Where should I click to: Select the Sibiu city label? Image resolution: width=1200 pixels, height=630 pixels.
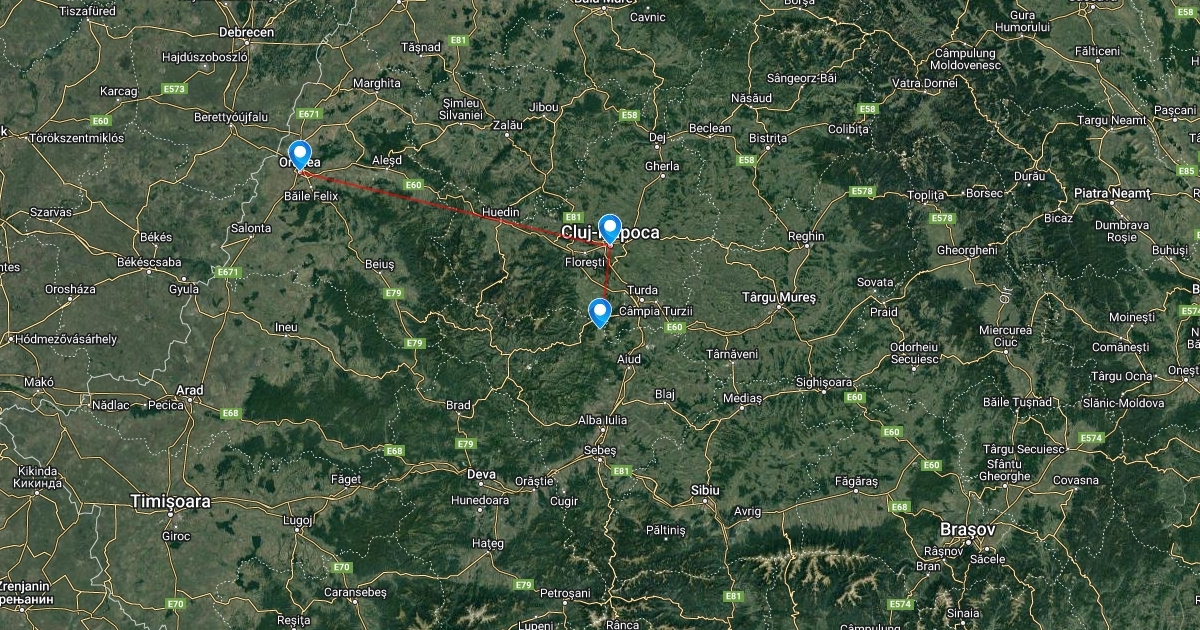point(706,490)
